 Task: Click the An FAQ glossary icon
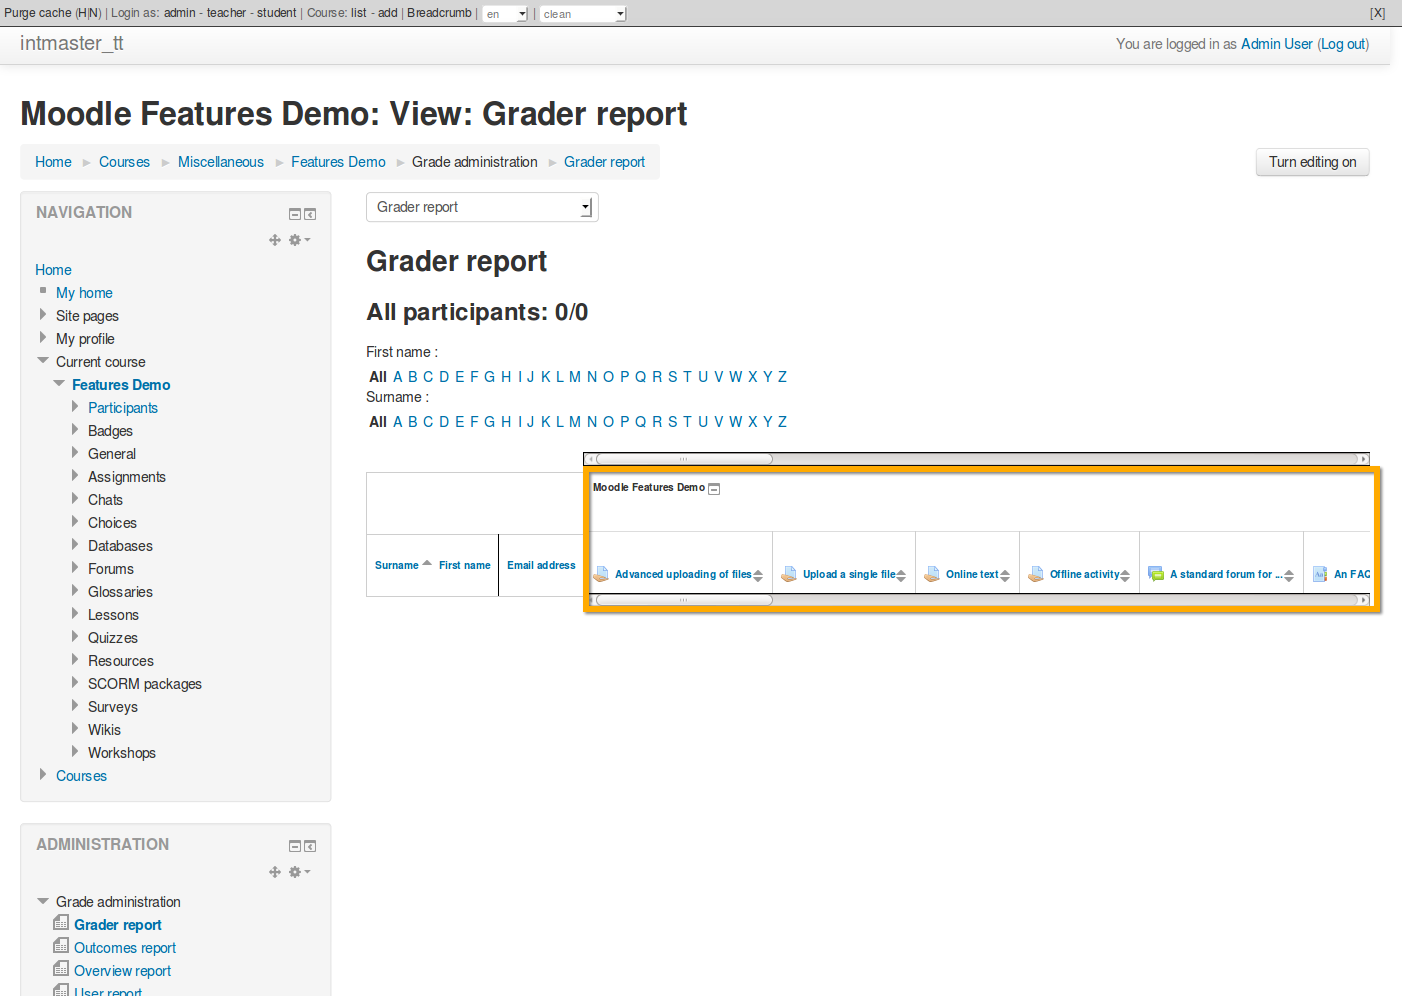click(x=1320, y=574)
